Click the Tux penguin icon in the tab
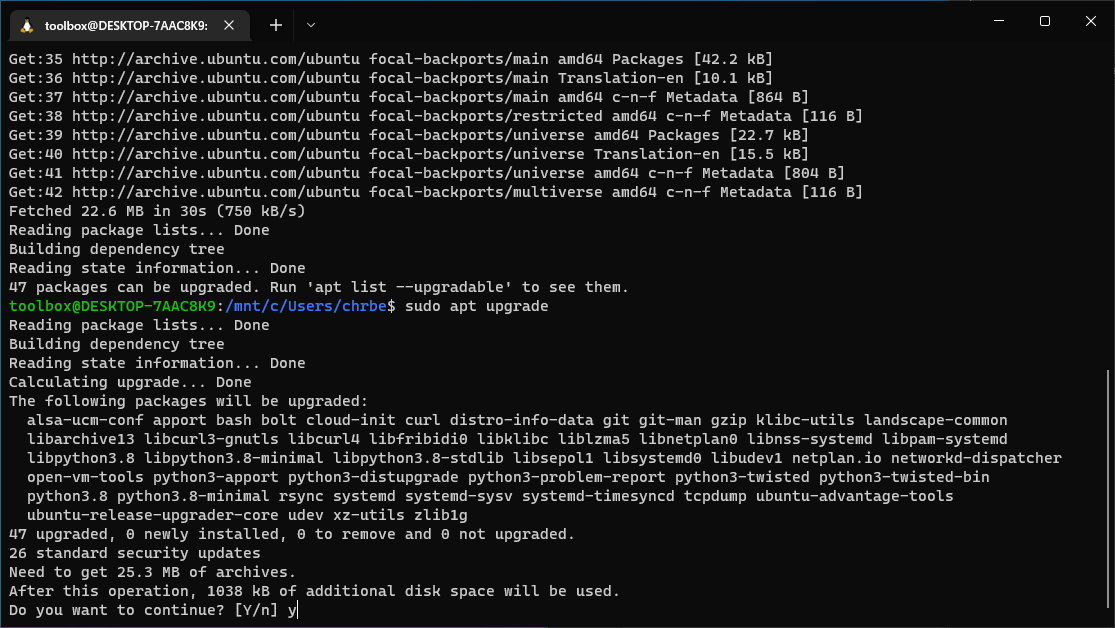 point(27,26)
